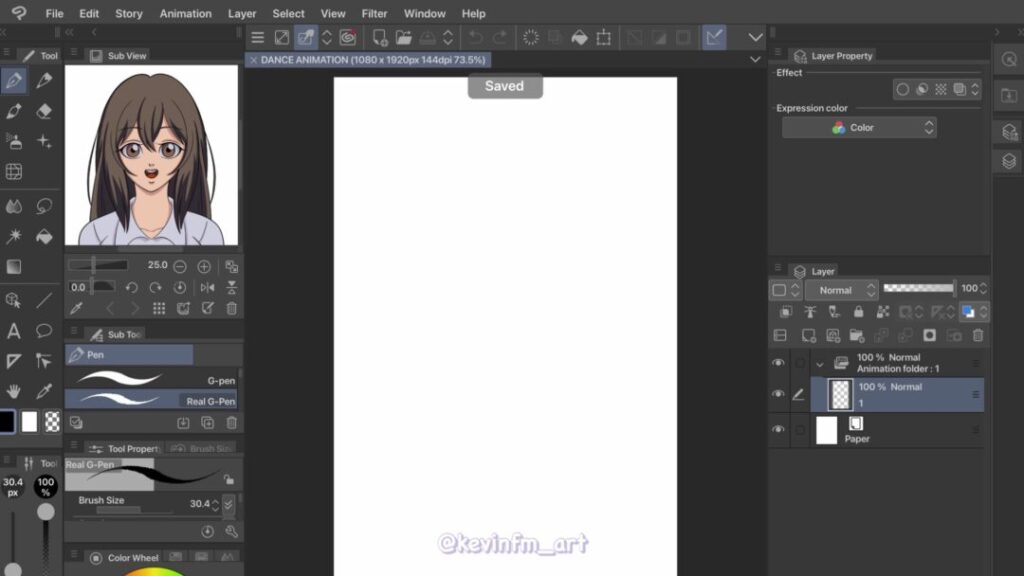
Task: Click the Undo arrow in command bar
Action: [475, 37]
